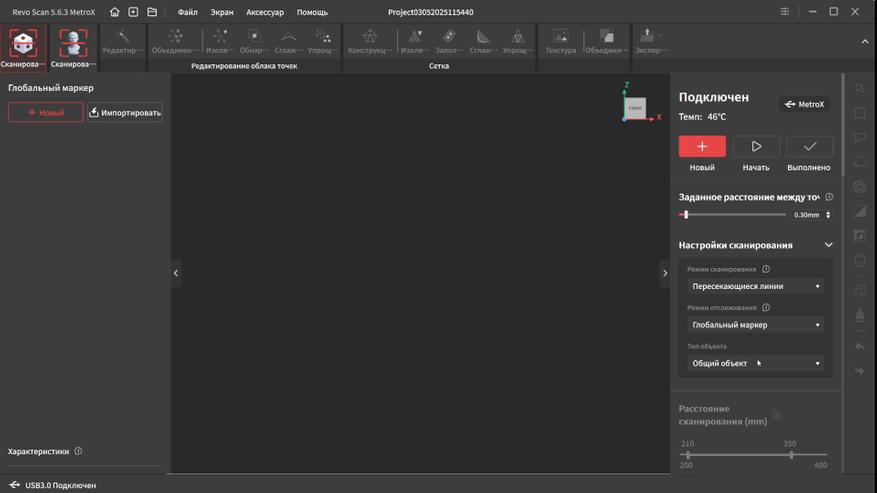Open the Режим сканирования dropdown Пересекающиеся линии
The image size is (877, 493).
click(x=755, y=286)
